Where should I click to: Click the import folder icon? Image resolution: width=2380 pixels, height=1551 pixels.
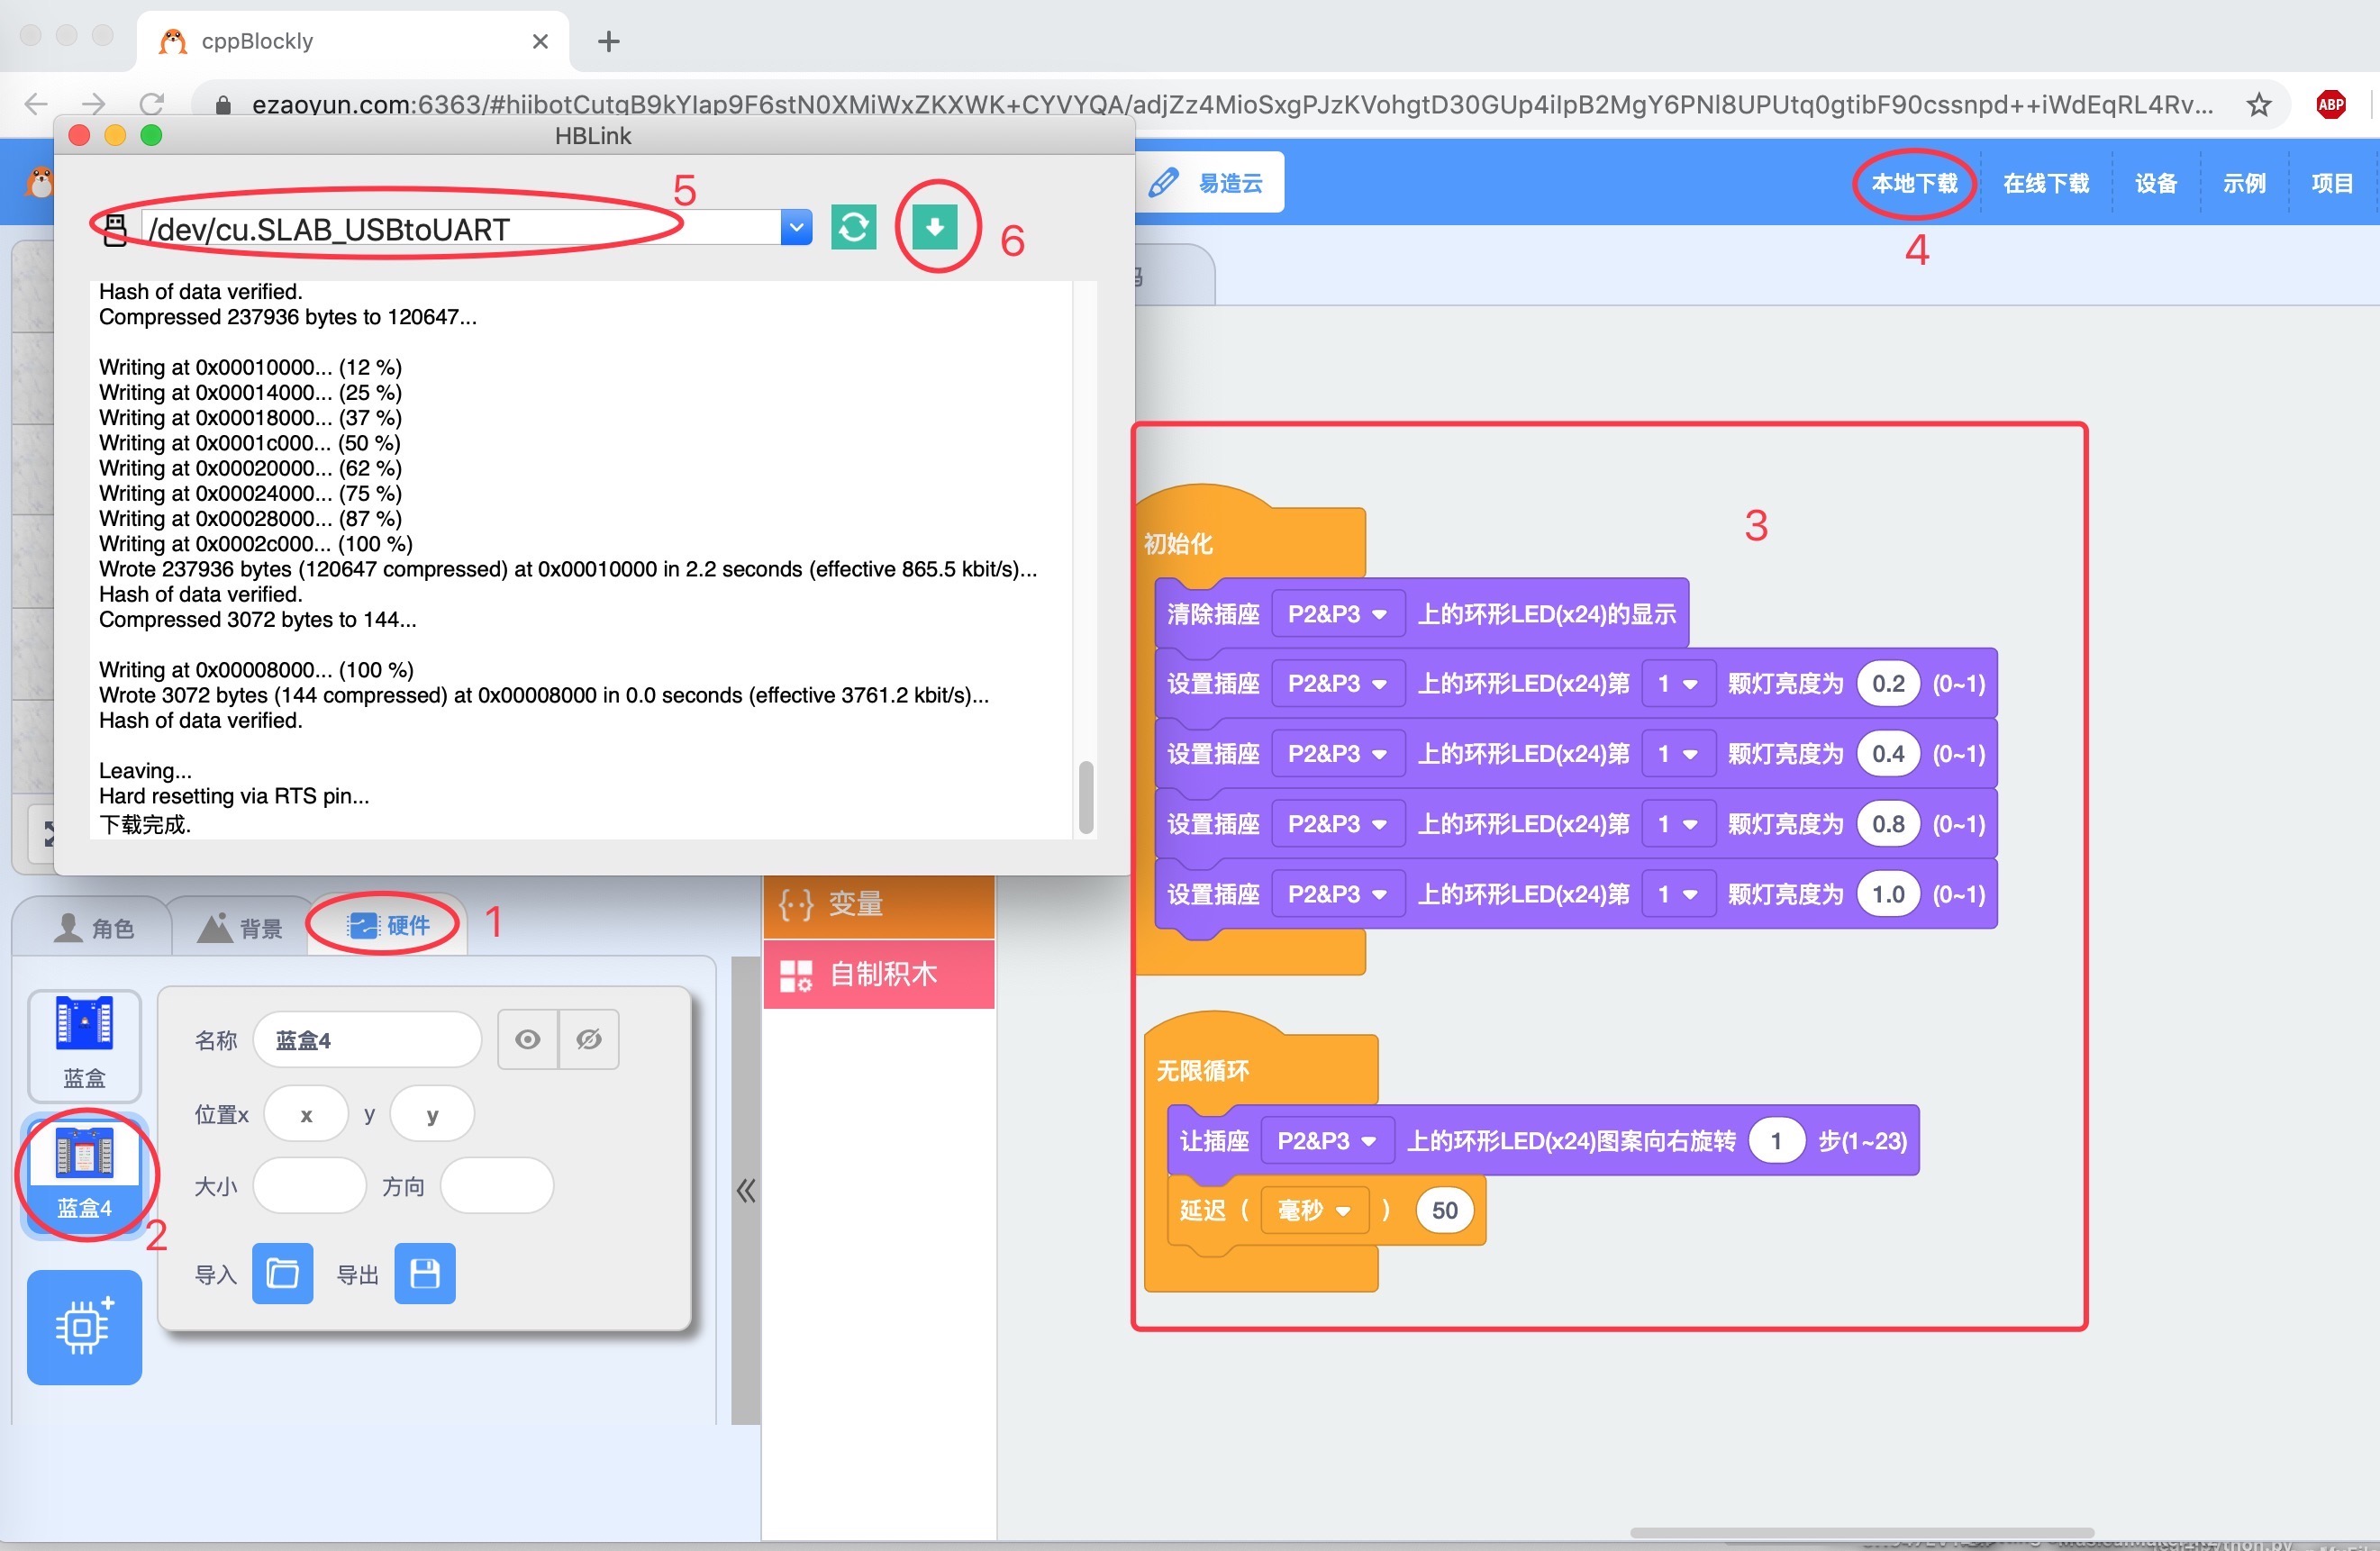click(x=282, y=1273)
